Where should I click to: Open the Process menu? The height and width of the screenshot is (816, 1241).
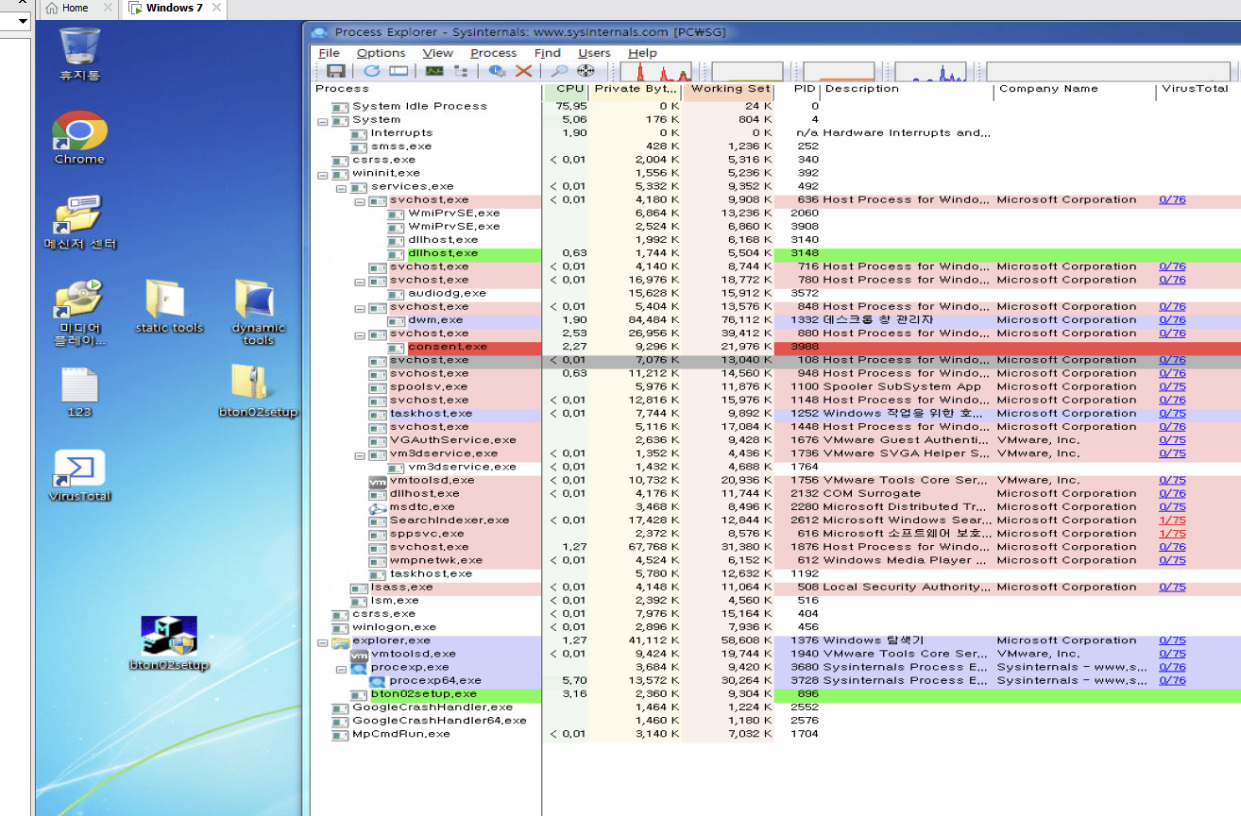click(x=493, y=53)
